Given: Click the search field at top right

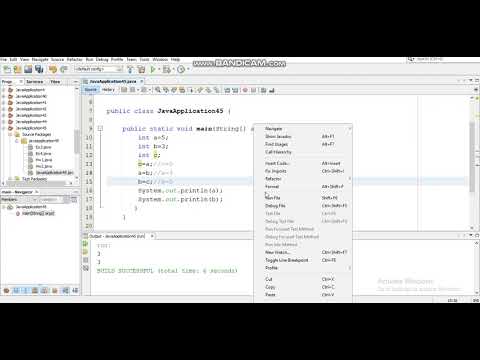Looking at the screenshot, I should (442, 59).
